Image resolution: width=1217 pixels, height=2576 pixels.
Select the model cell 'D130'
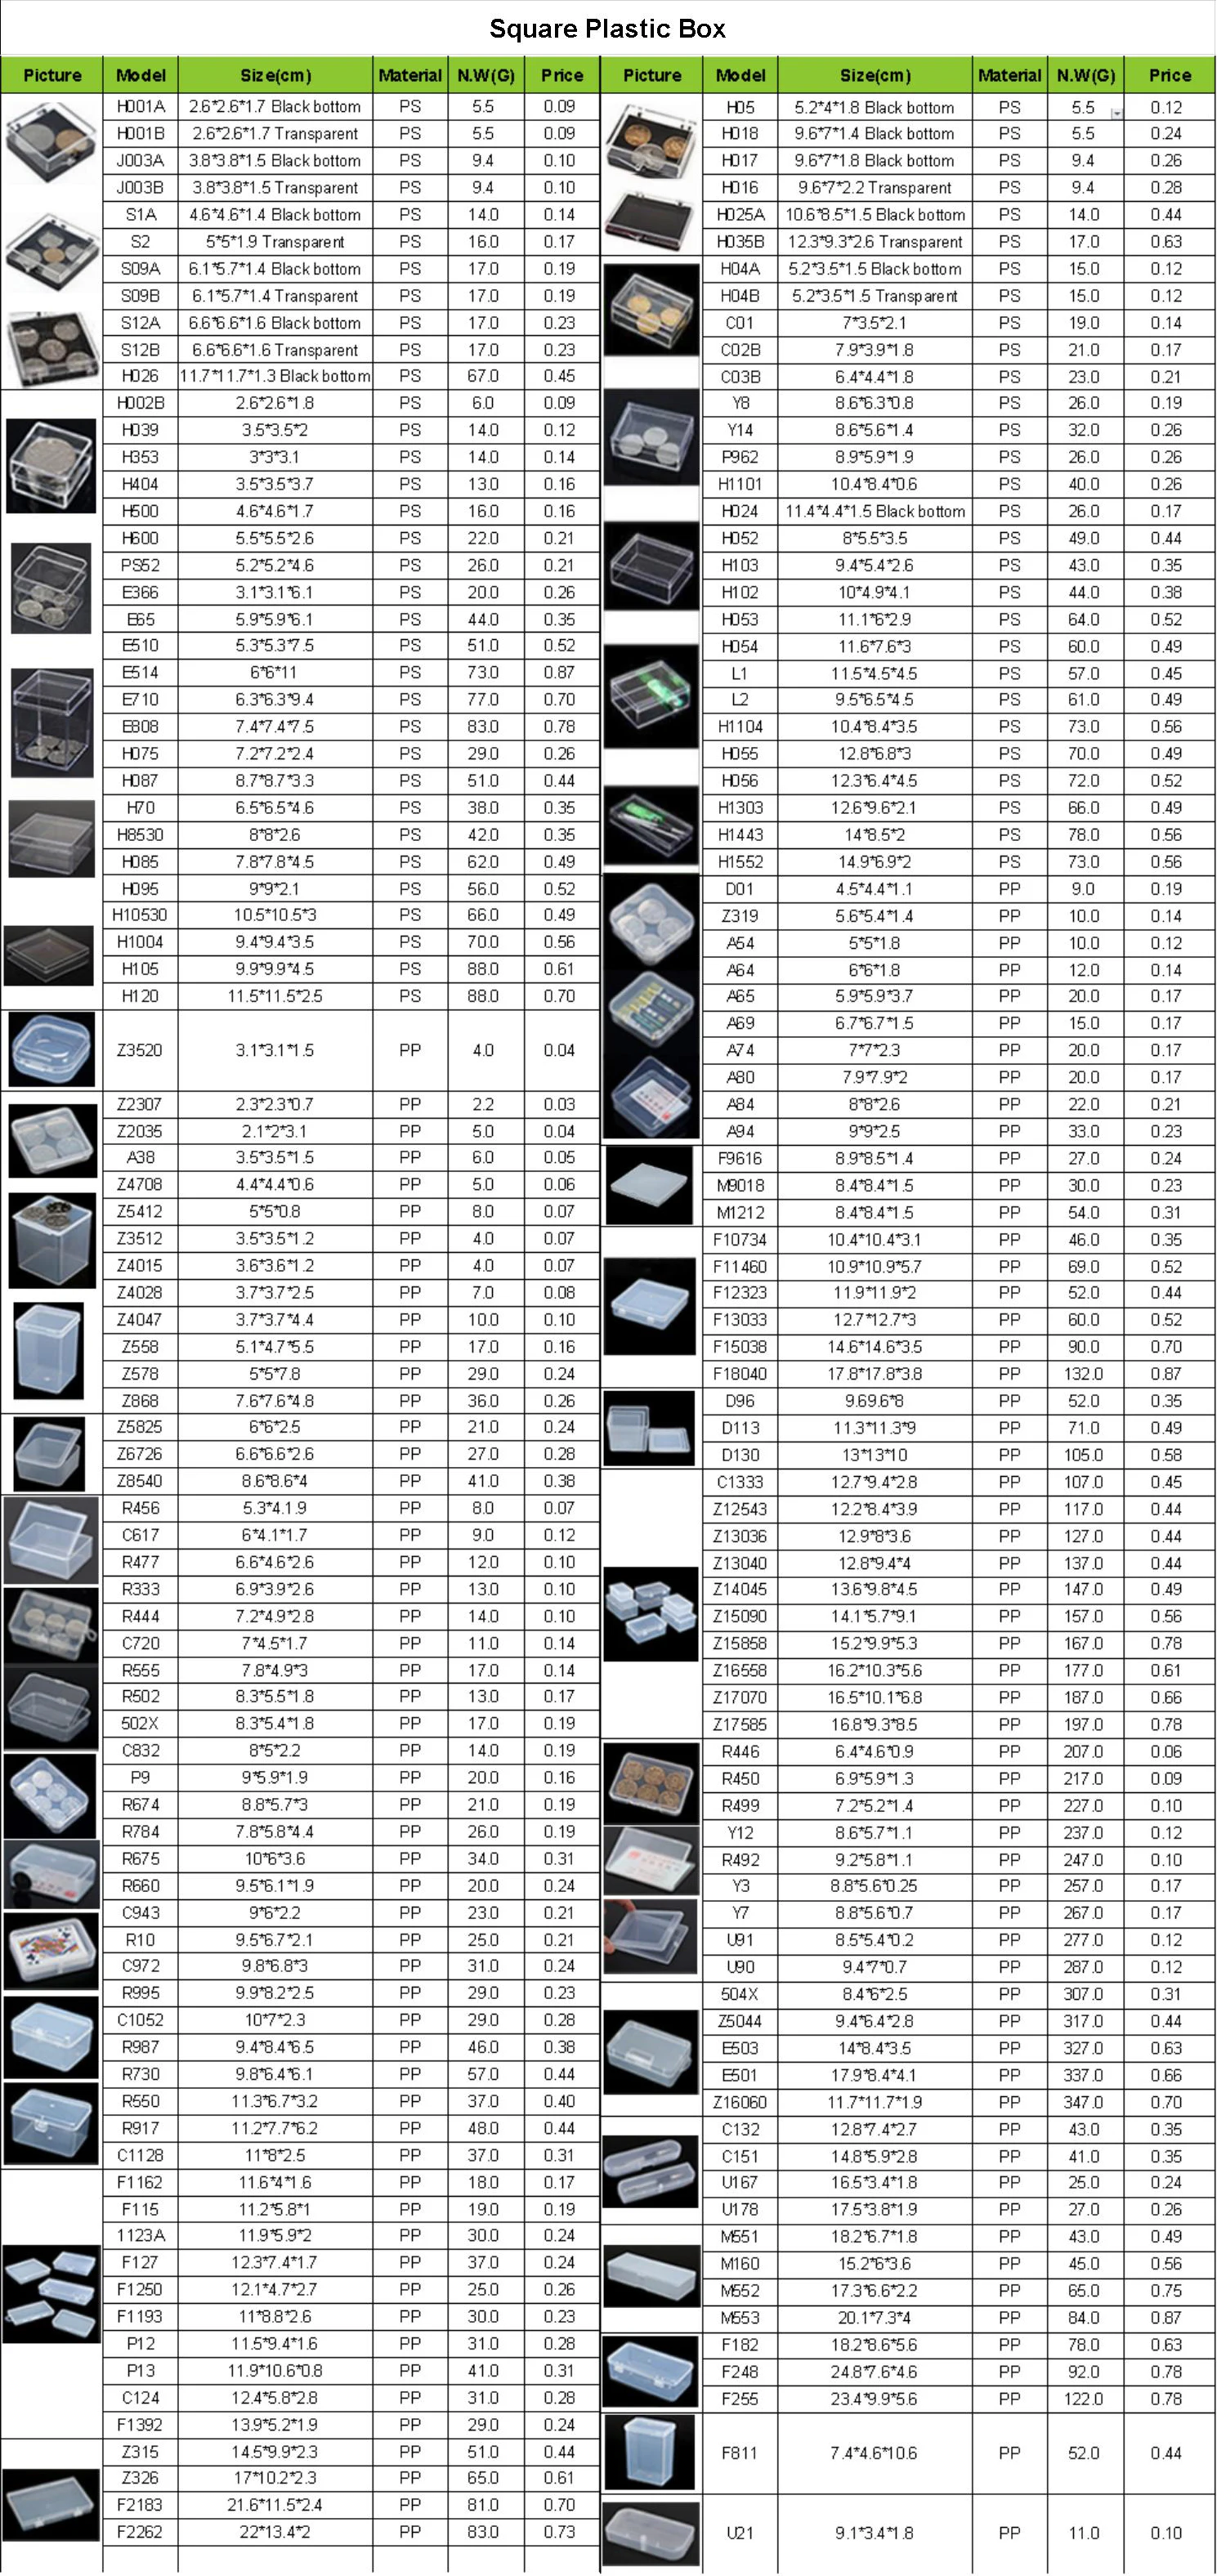[740, 1455]
